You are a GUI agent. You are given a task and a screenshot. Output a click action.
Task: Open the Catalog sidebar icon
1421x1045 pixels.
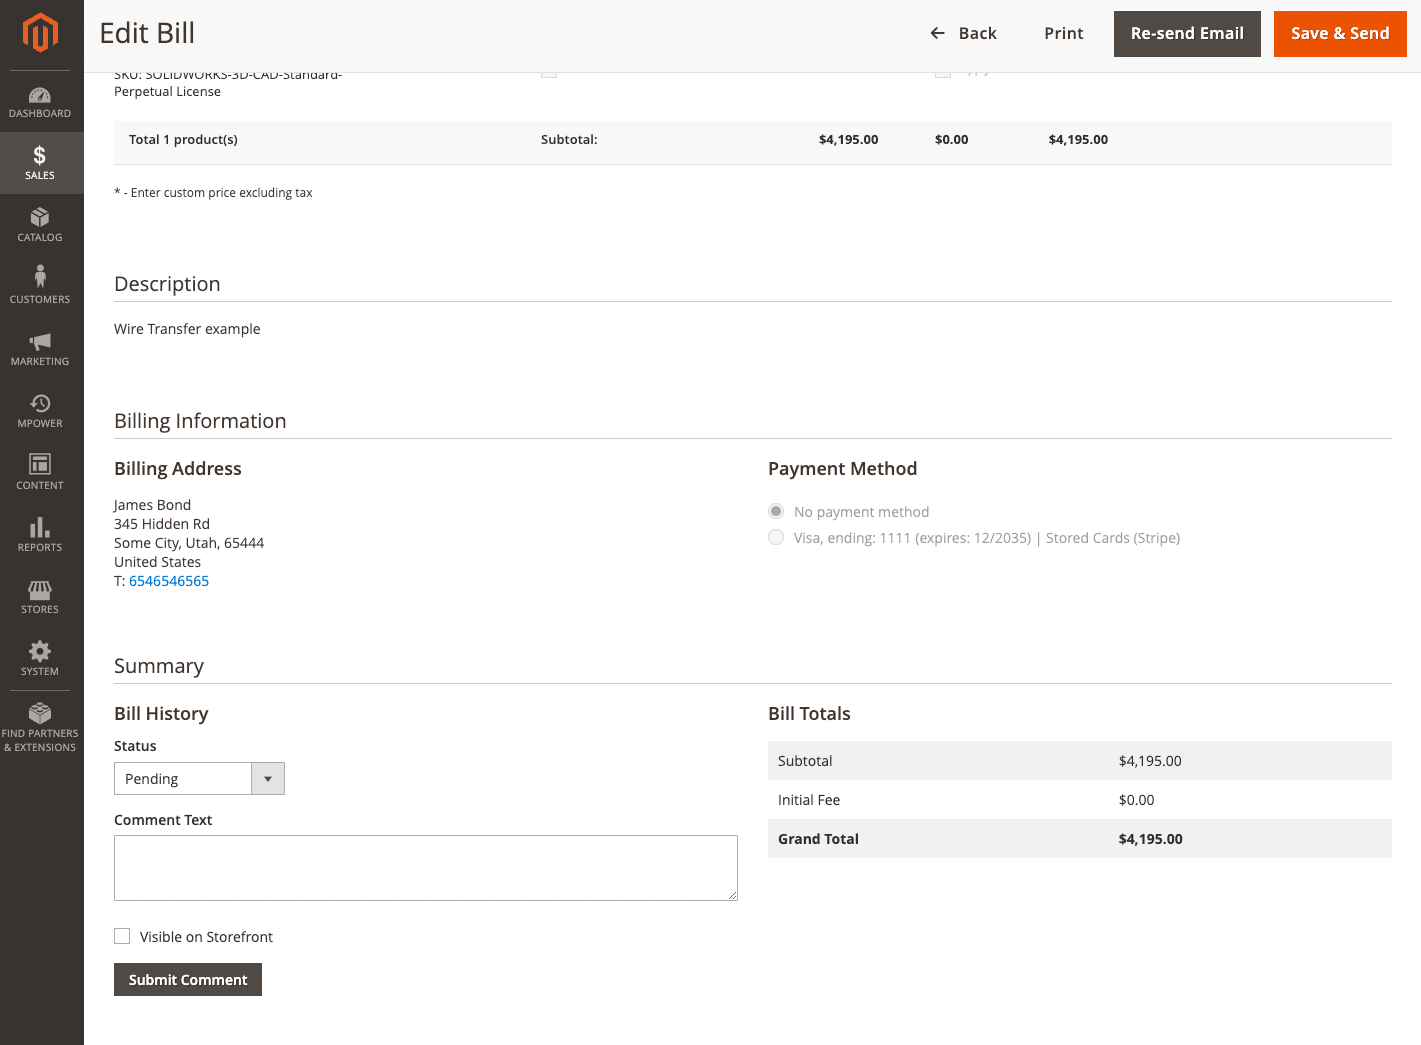coord(40,224)
